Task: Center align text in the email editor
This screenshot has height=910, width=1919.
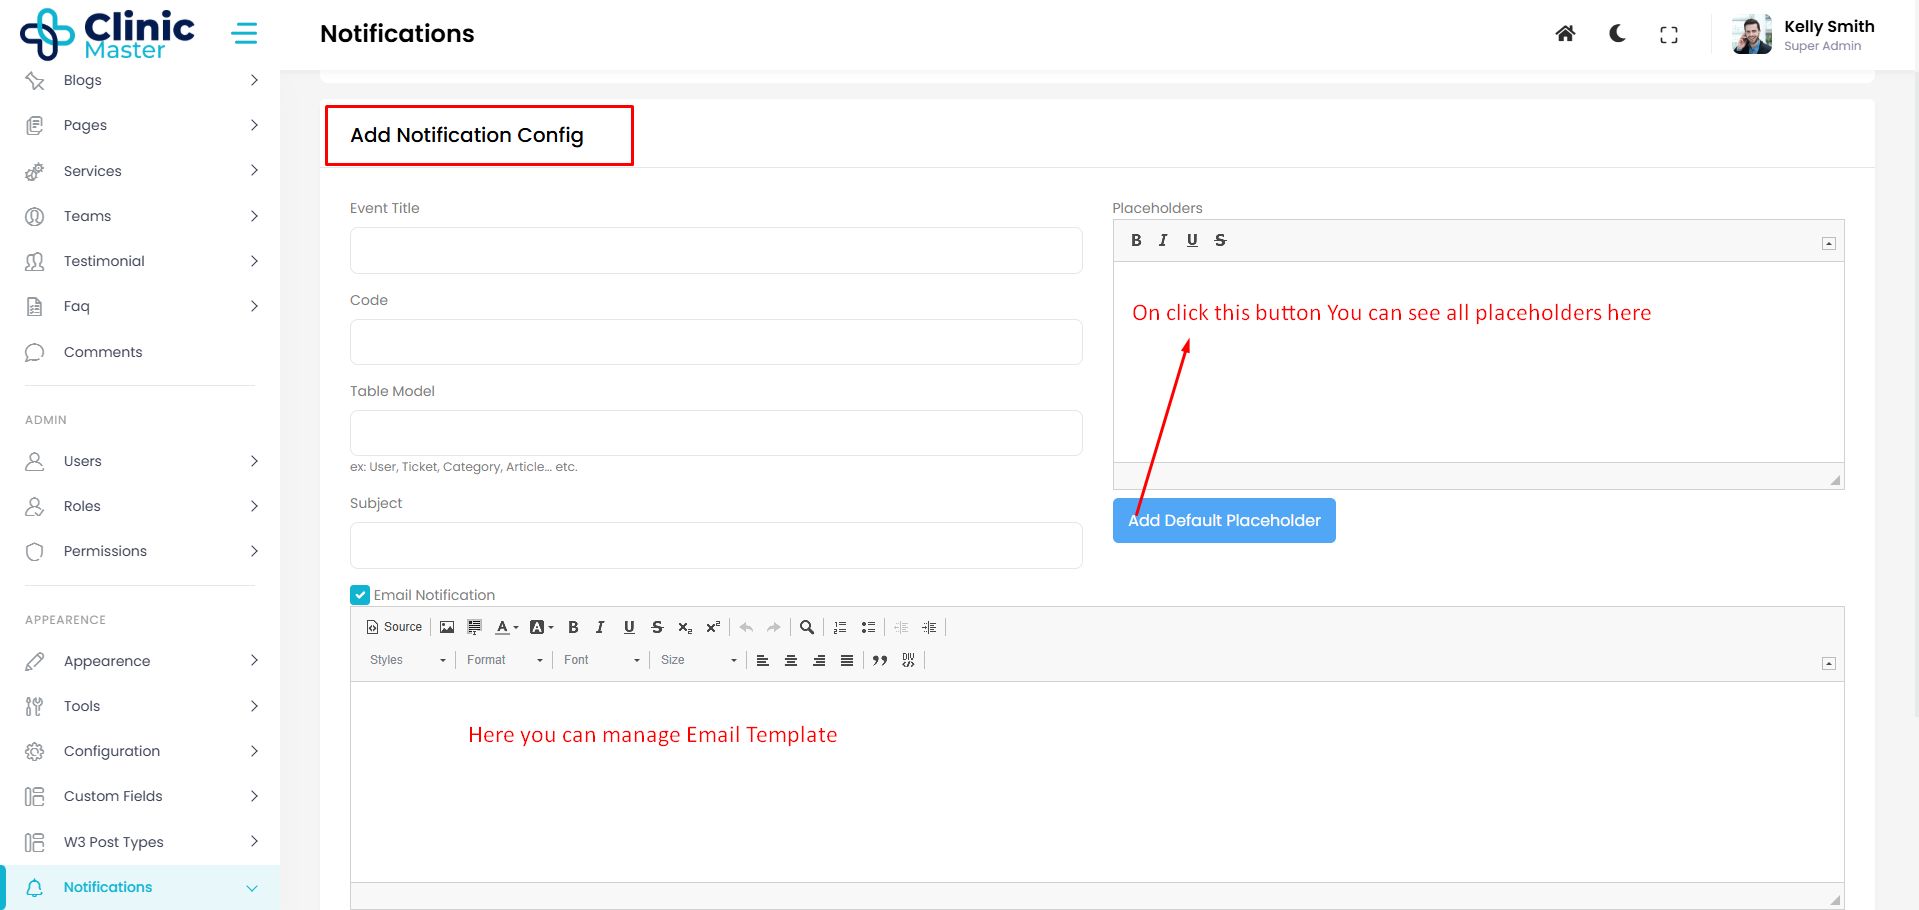Action: click(791, 660)
